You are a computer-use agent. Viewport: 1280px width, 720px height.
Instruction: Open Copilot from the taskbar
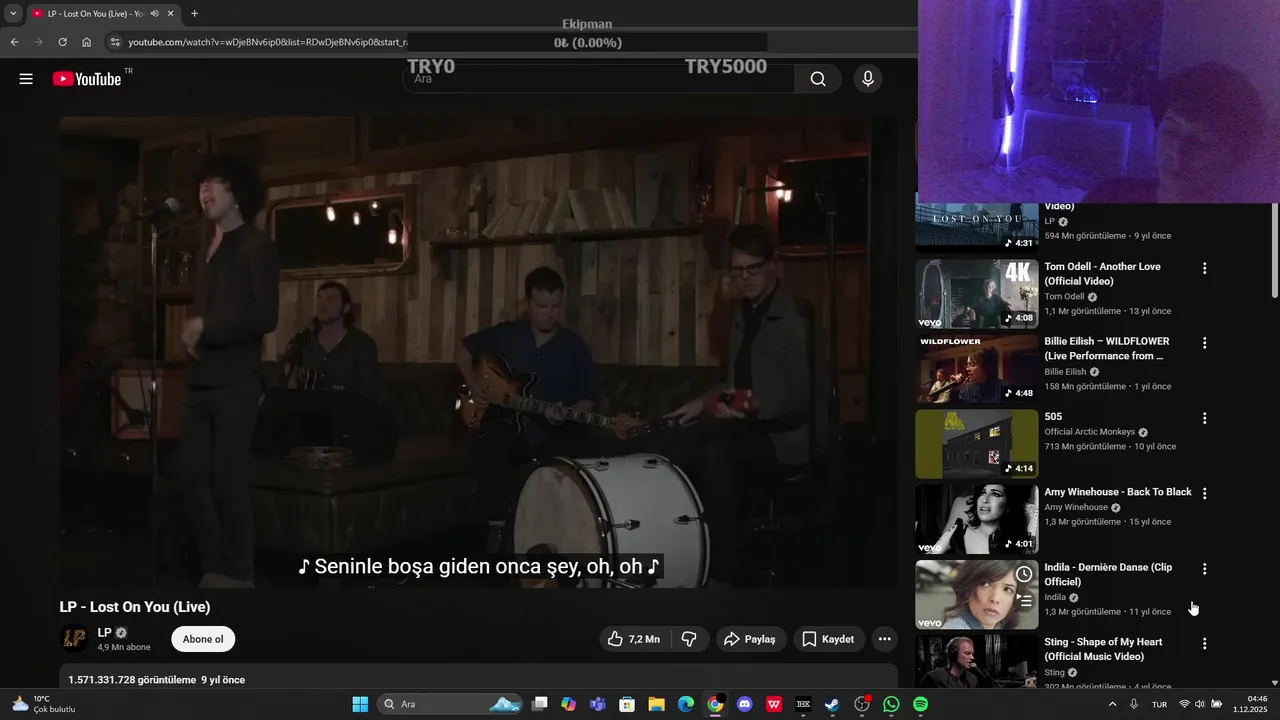[x=568, y=704]
